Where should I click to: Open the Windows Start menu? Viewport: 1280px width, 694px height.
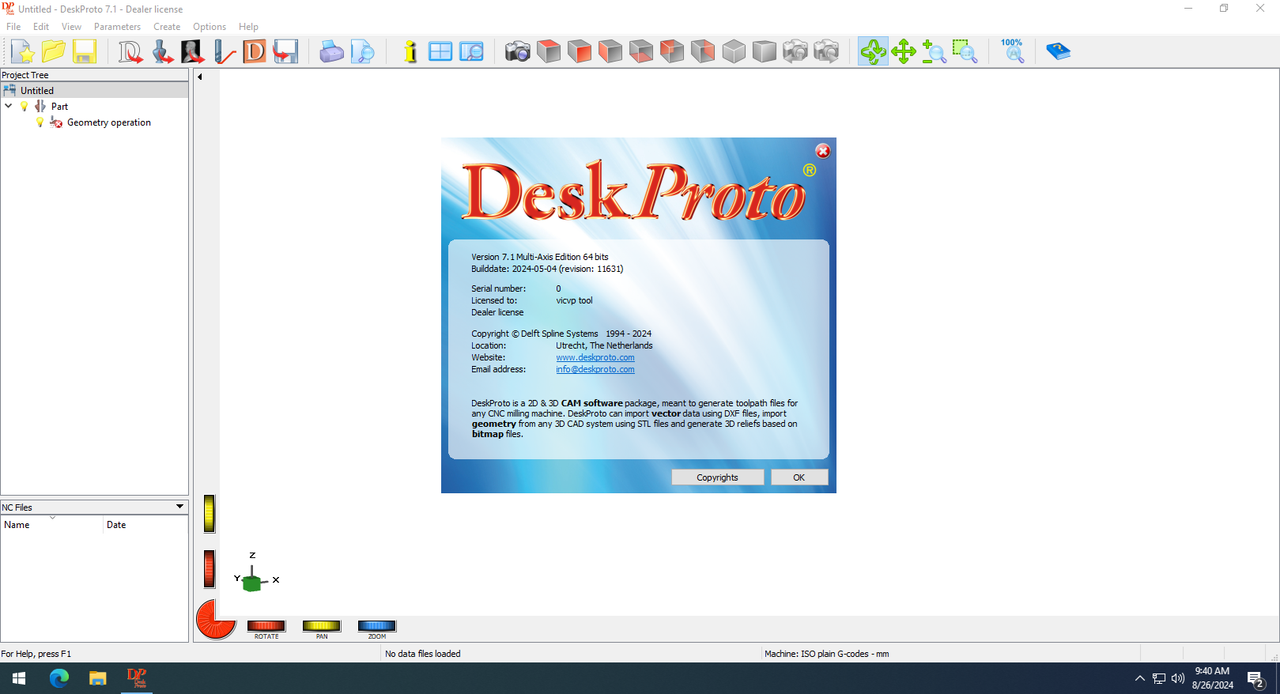coord(19,678)
